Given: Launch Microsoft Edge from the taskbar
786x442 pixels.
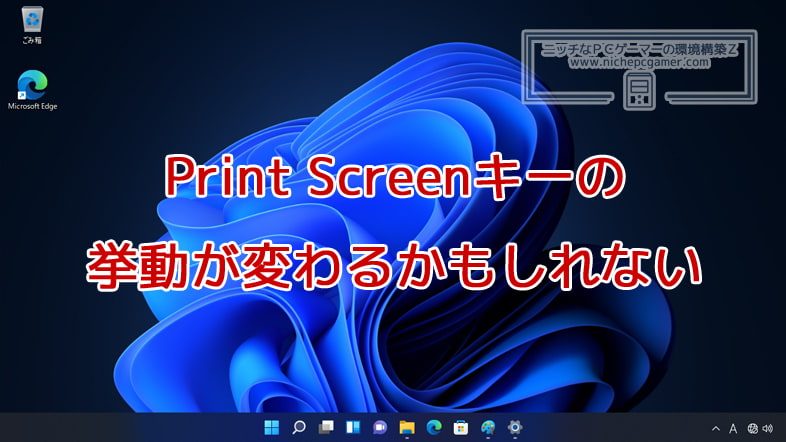Looking at the screenshot, I should click(434, 427).
